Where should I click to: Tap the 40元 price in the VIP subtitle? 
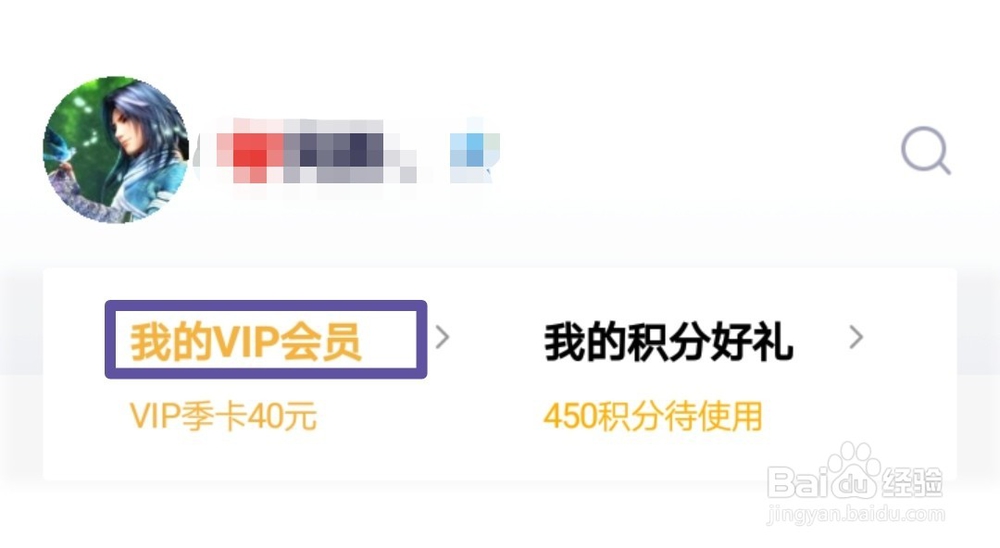click(281, 417)
